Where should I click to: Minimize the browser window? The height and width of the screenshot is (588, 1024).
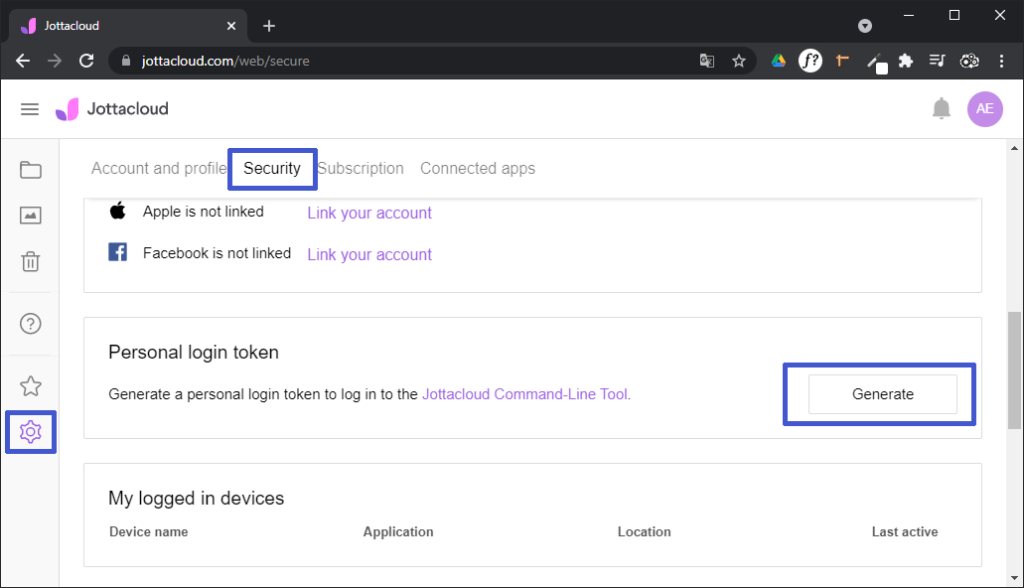coord(908,15)
